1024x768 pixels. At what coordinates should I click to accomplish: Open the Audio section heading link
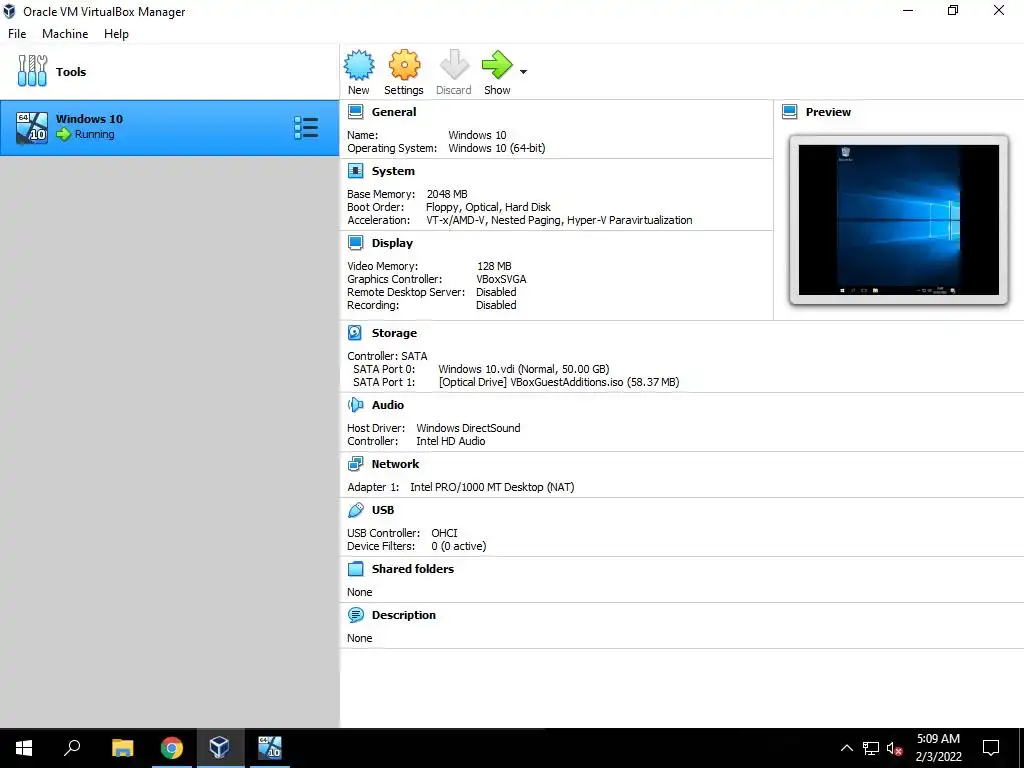pos(388,405)
